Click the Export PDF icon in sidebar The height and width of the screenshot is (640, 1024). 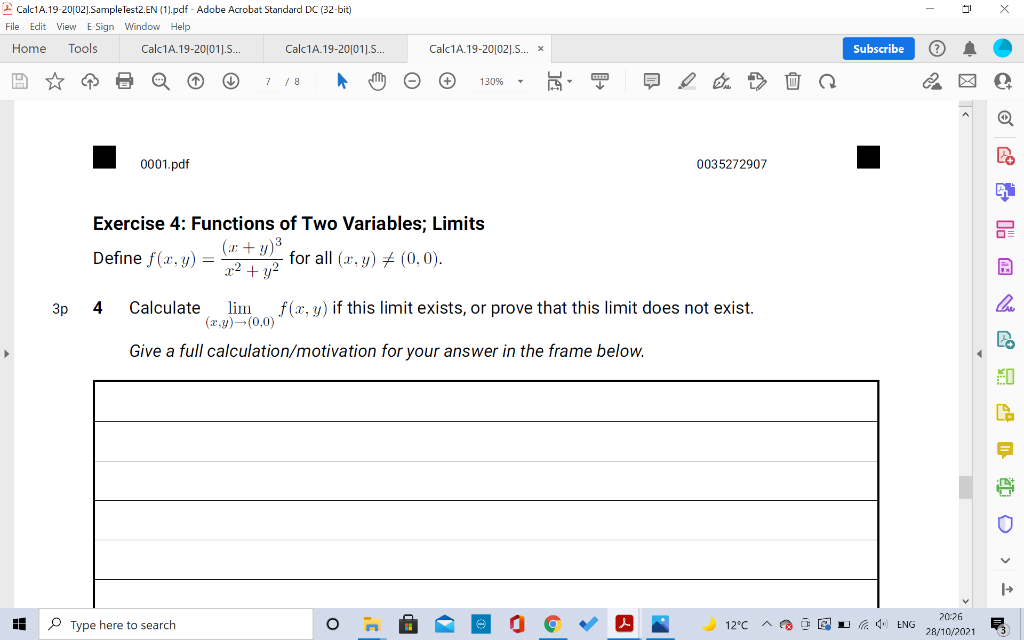tap(1006, 193)
